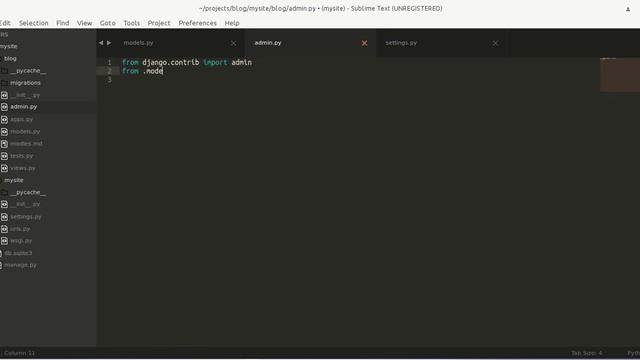The width and height of the screenshot is (640, 360).
Task: Open the Preferences menu
Action: pyautogui.click(x=198, y=23)
